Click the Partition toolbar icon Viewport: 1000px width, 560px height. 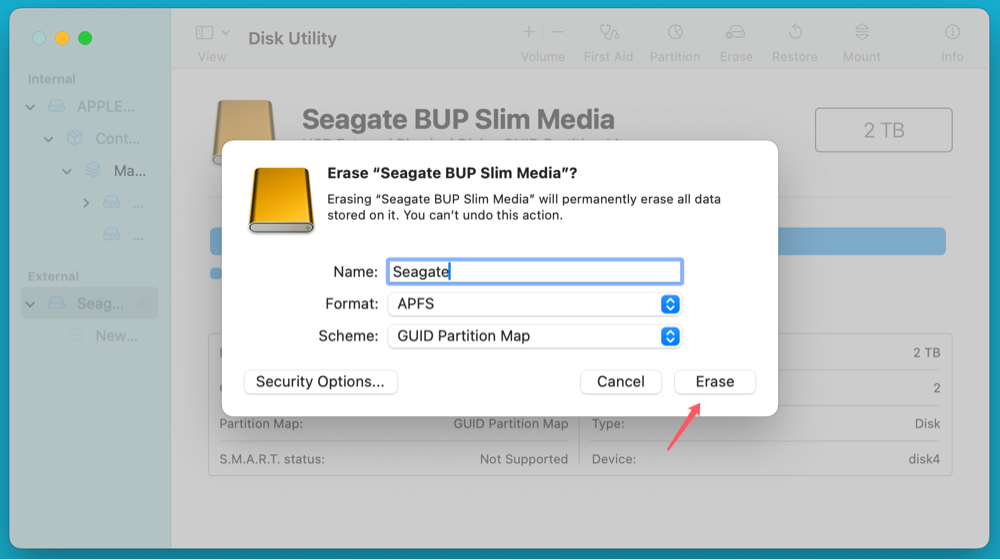(675, 32)
